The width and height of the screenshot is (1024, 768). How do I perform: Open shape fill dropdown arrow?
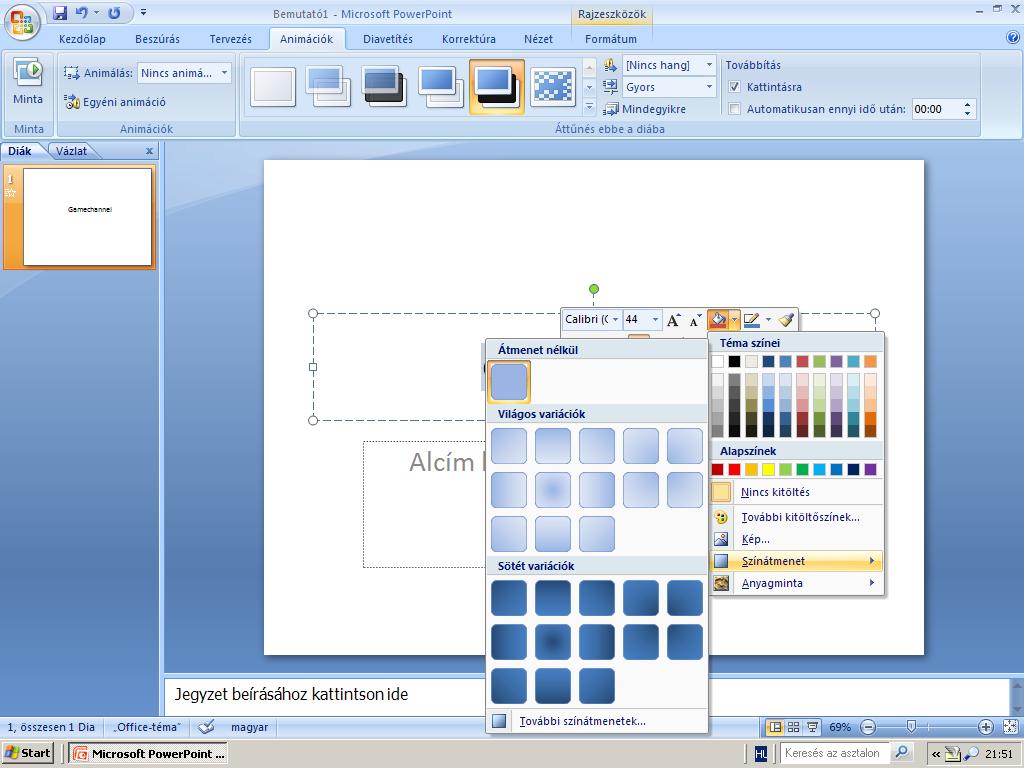pyautogui.click(x=735, y=319)
